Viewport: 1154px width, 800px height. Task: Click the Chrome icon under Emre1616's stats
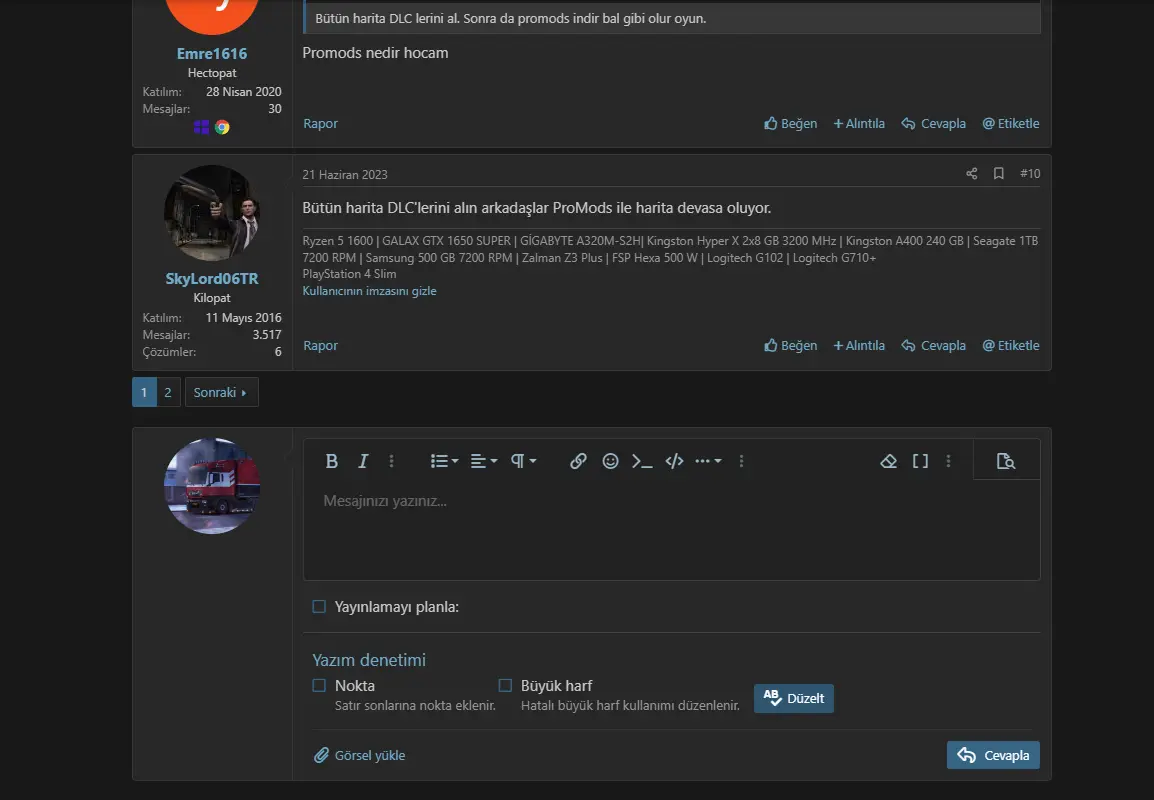coord(222,127)
